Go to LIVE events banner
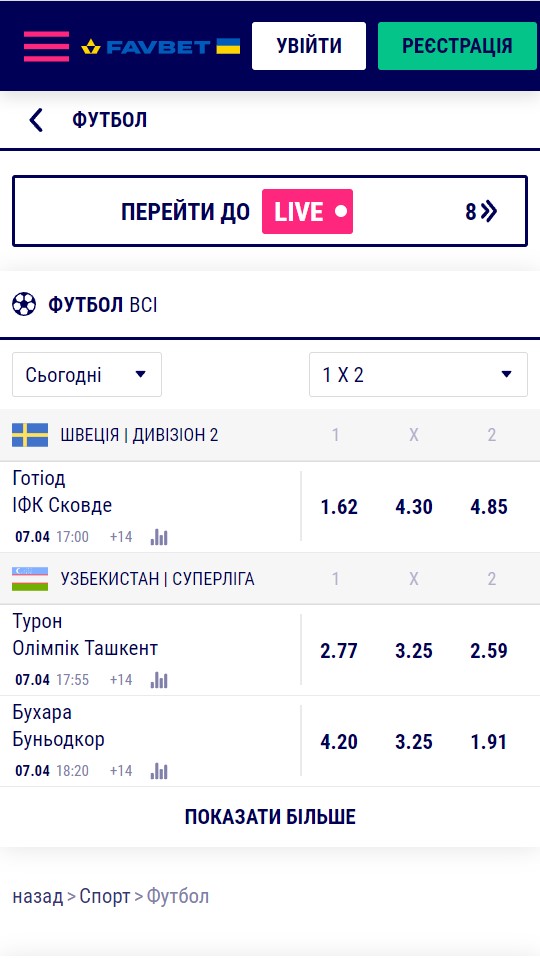540x959 pixels. pyautogui.click(x=270, y=211)
